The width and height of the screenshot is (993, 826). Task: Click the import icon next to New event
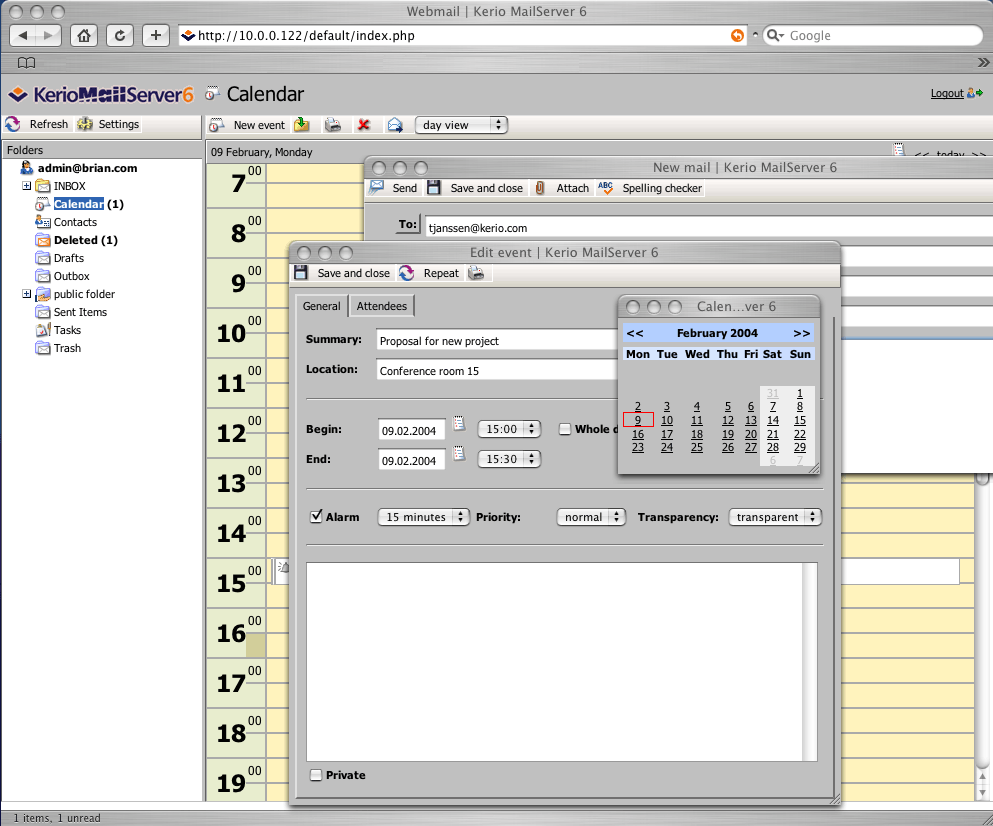(302, 125)
